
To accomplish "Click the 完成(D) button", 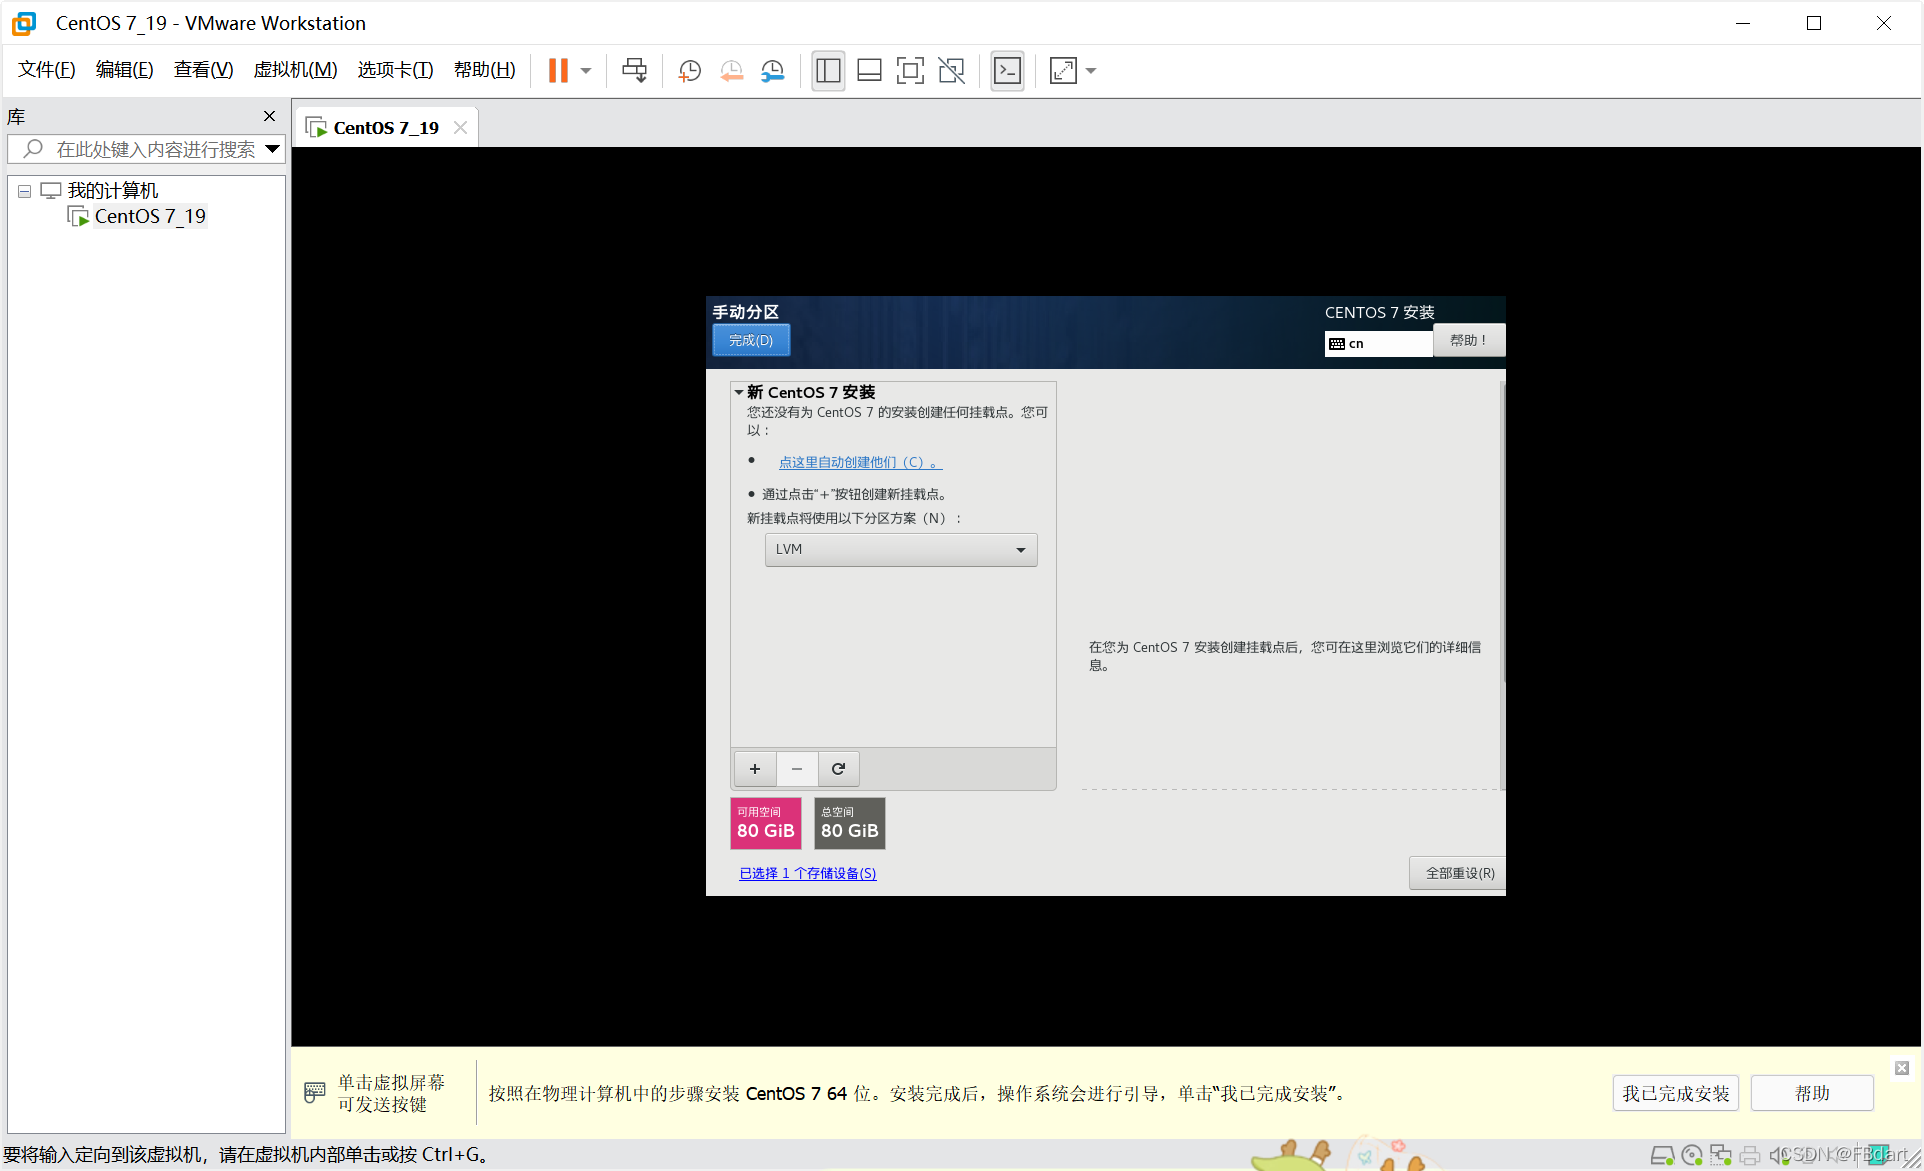I will 750,340.
